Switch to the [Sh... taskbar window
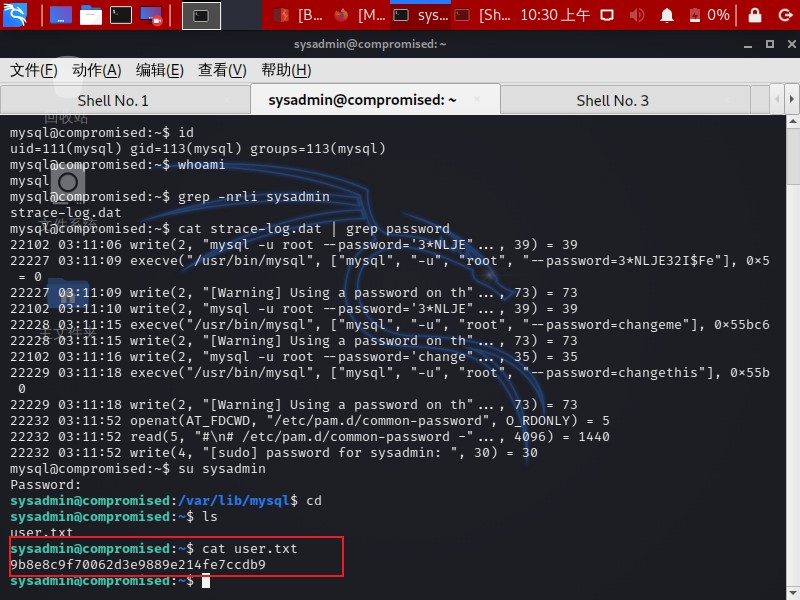Image resolution: width=800 pixels, height=600 pixels. (x=482, y=15)
